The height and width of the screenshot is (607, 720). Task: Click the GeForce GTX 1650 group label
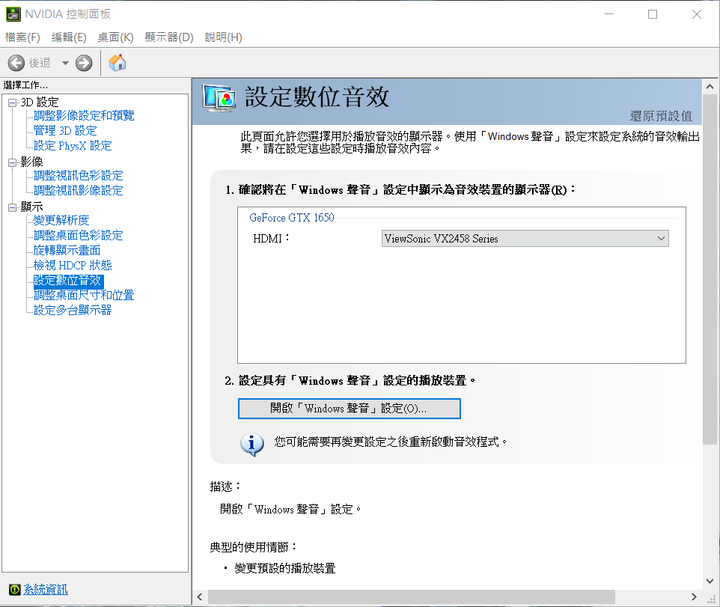pos(292,218)
